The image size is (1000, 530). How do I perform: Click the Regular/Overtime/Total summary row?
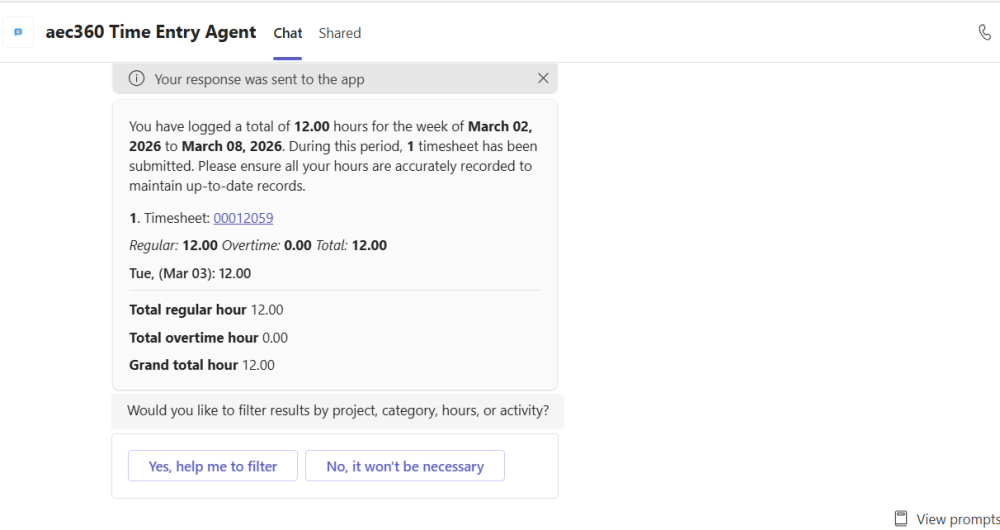[258, 245]
